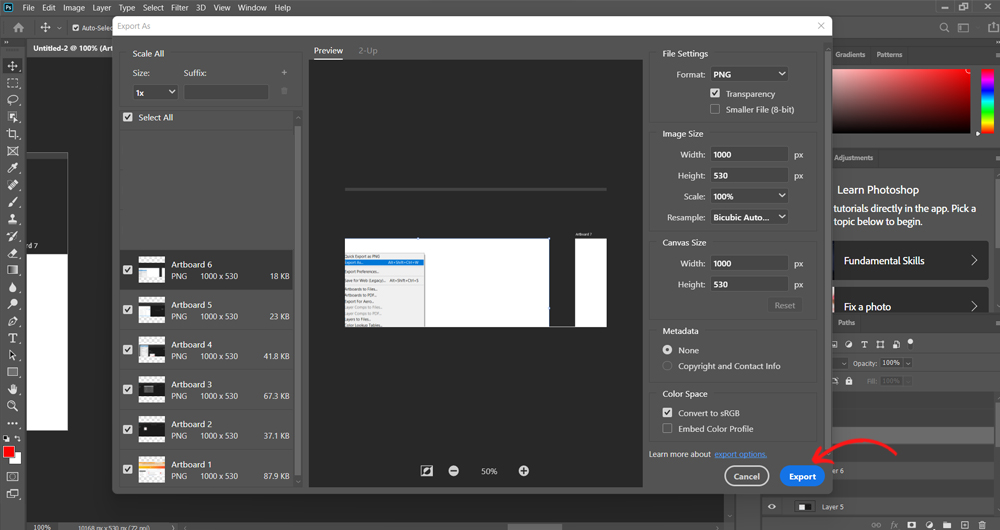Select Copyright and Contact Info metadata option

[x=668, y=366]
